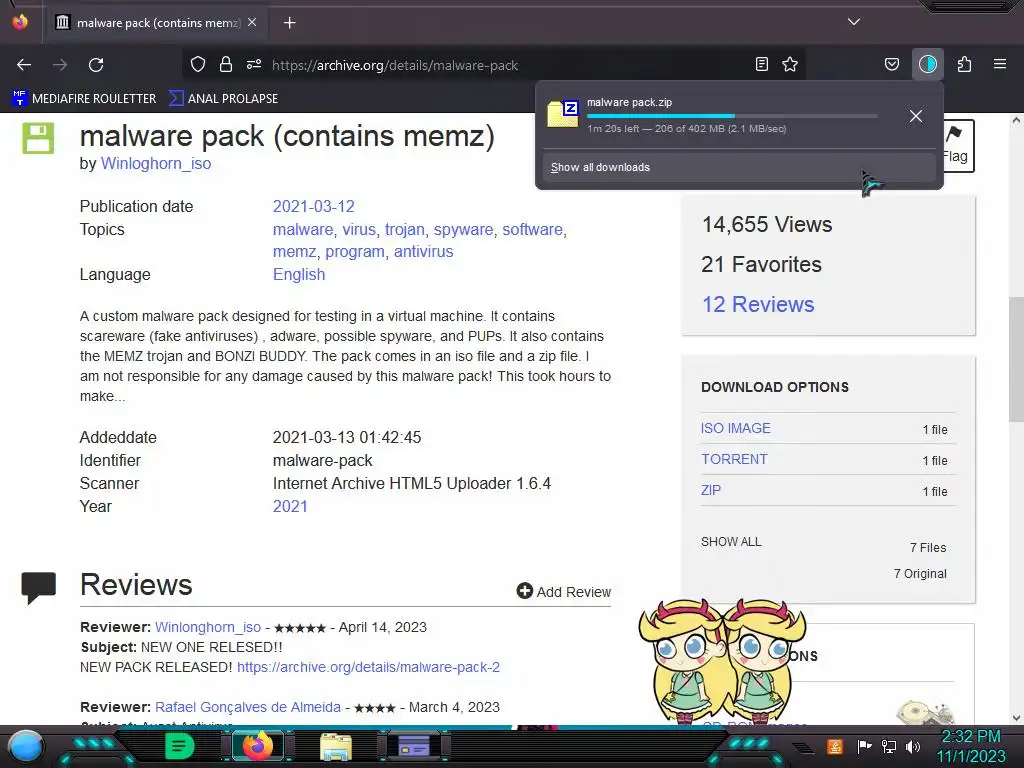The width and height of the screenshot is (1024, 768).
Task: Open site security padlock info
Action: [x=226, y=64]
